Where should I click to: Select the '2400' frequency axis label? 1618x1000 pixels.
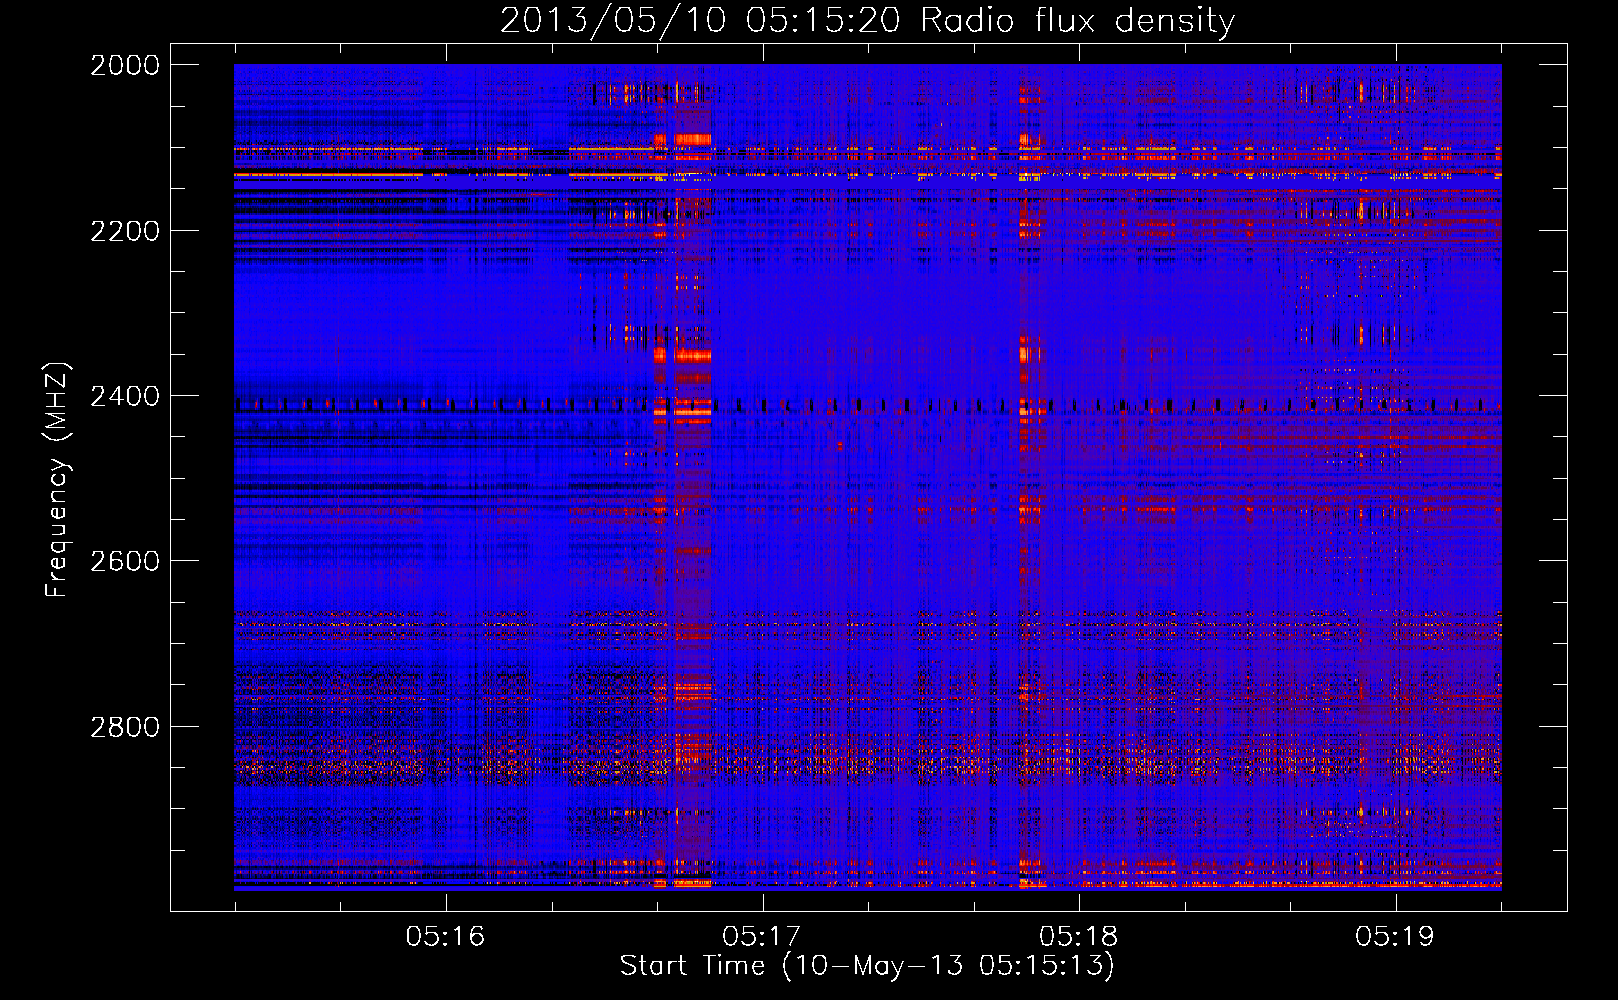[125, 396]
